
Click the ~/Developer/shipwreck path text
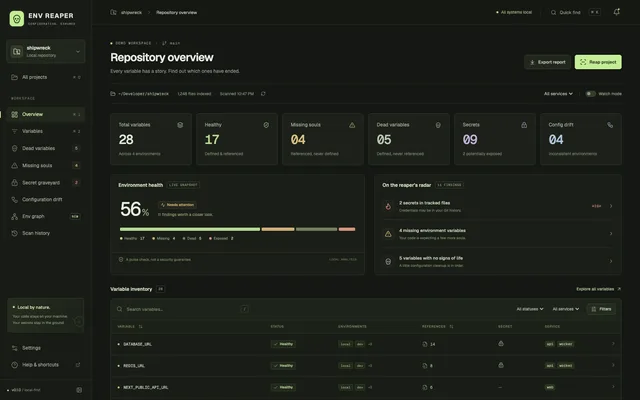click(143, 94)
